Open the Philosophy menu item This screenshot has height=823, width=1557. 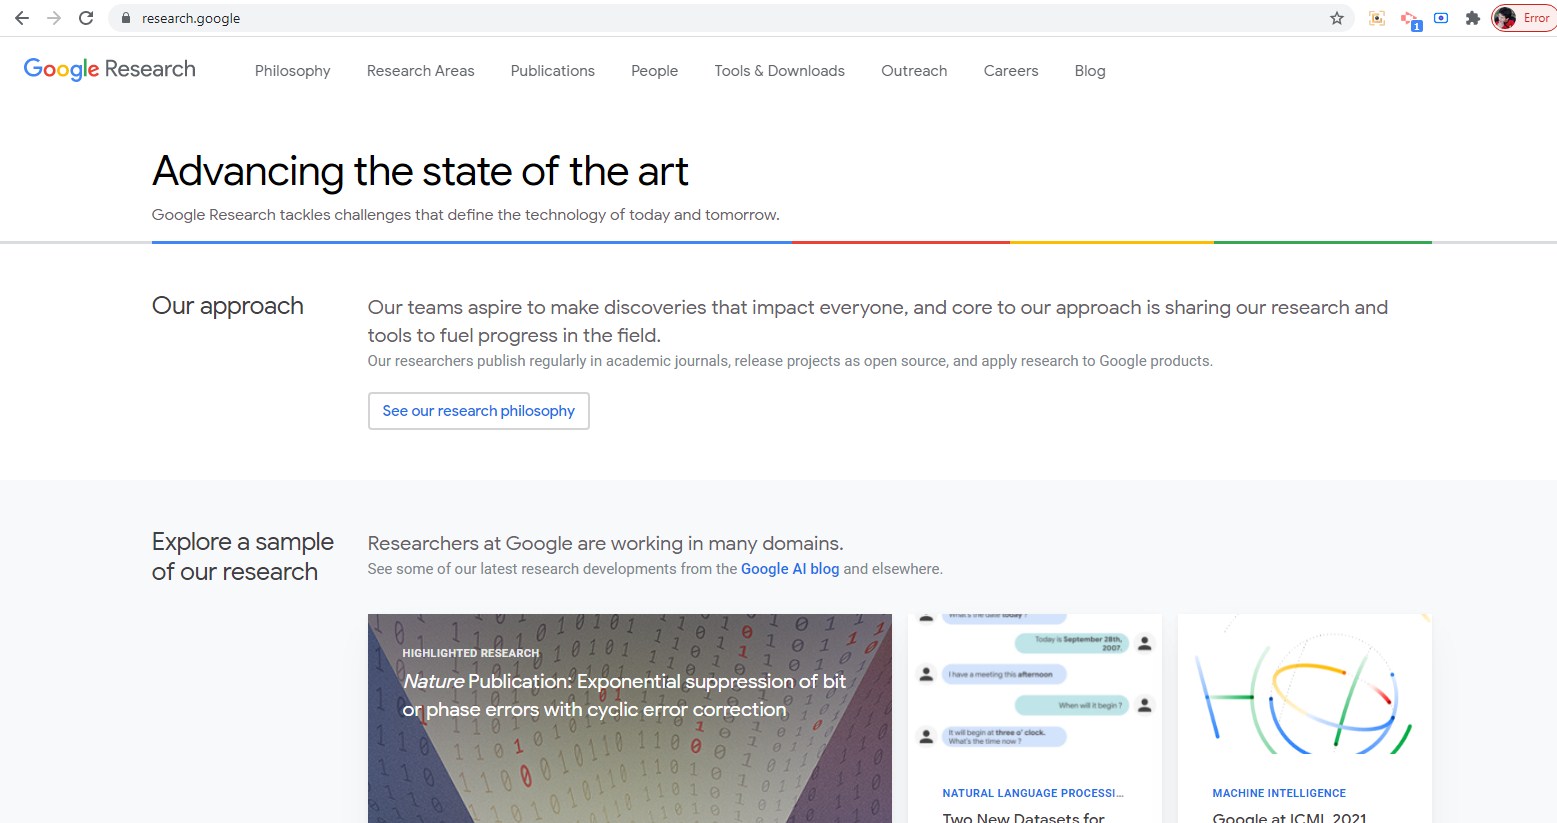click(x=292, y=71)
